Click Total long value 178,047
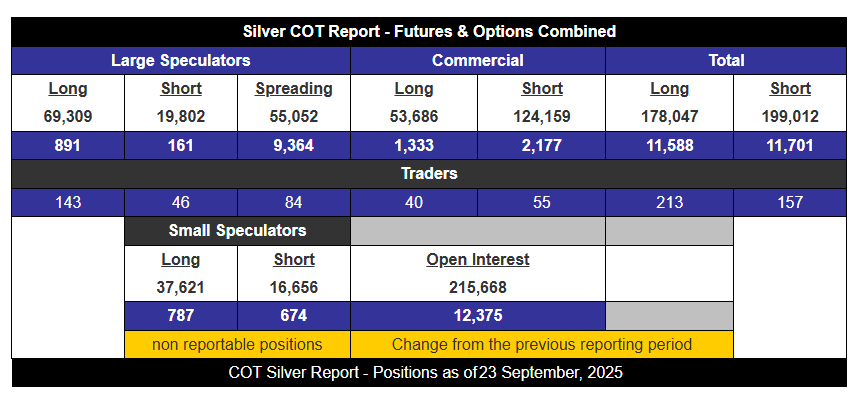857x396 pixels. click(670, 117)
